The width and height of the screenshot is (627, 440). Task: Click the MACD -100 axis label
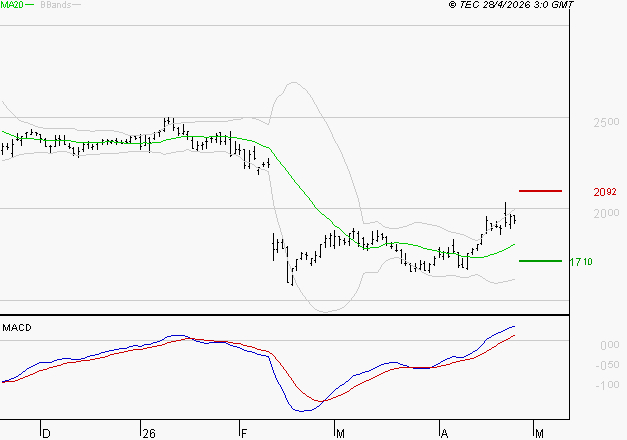(607, 385)
